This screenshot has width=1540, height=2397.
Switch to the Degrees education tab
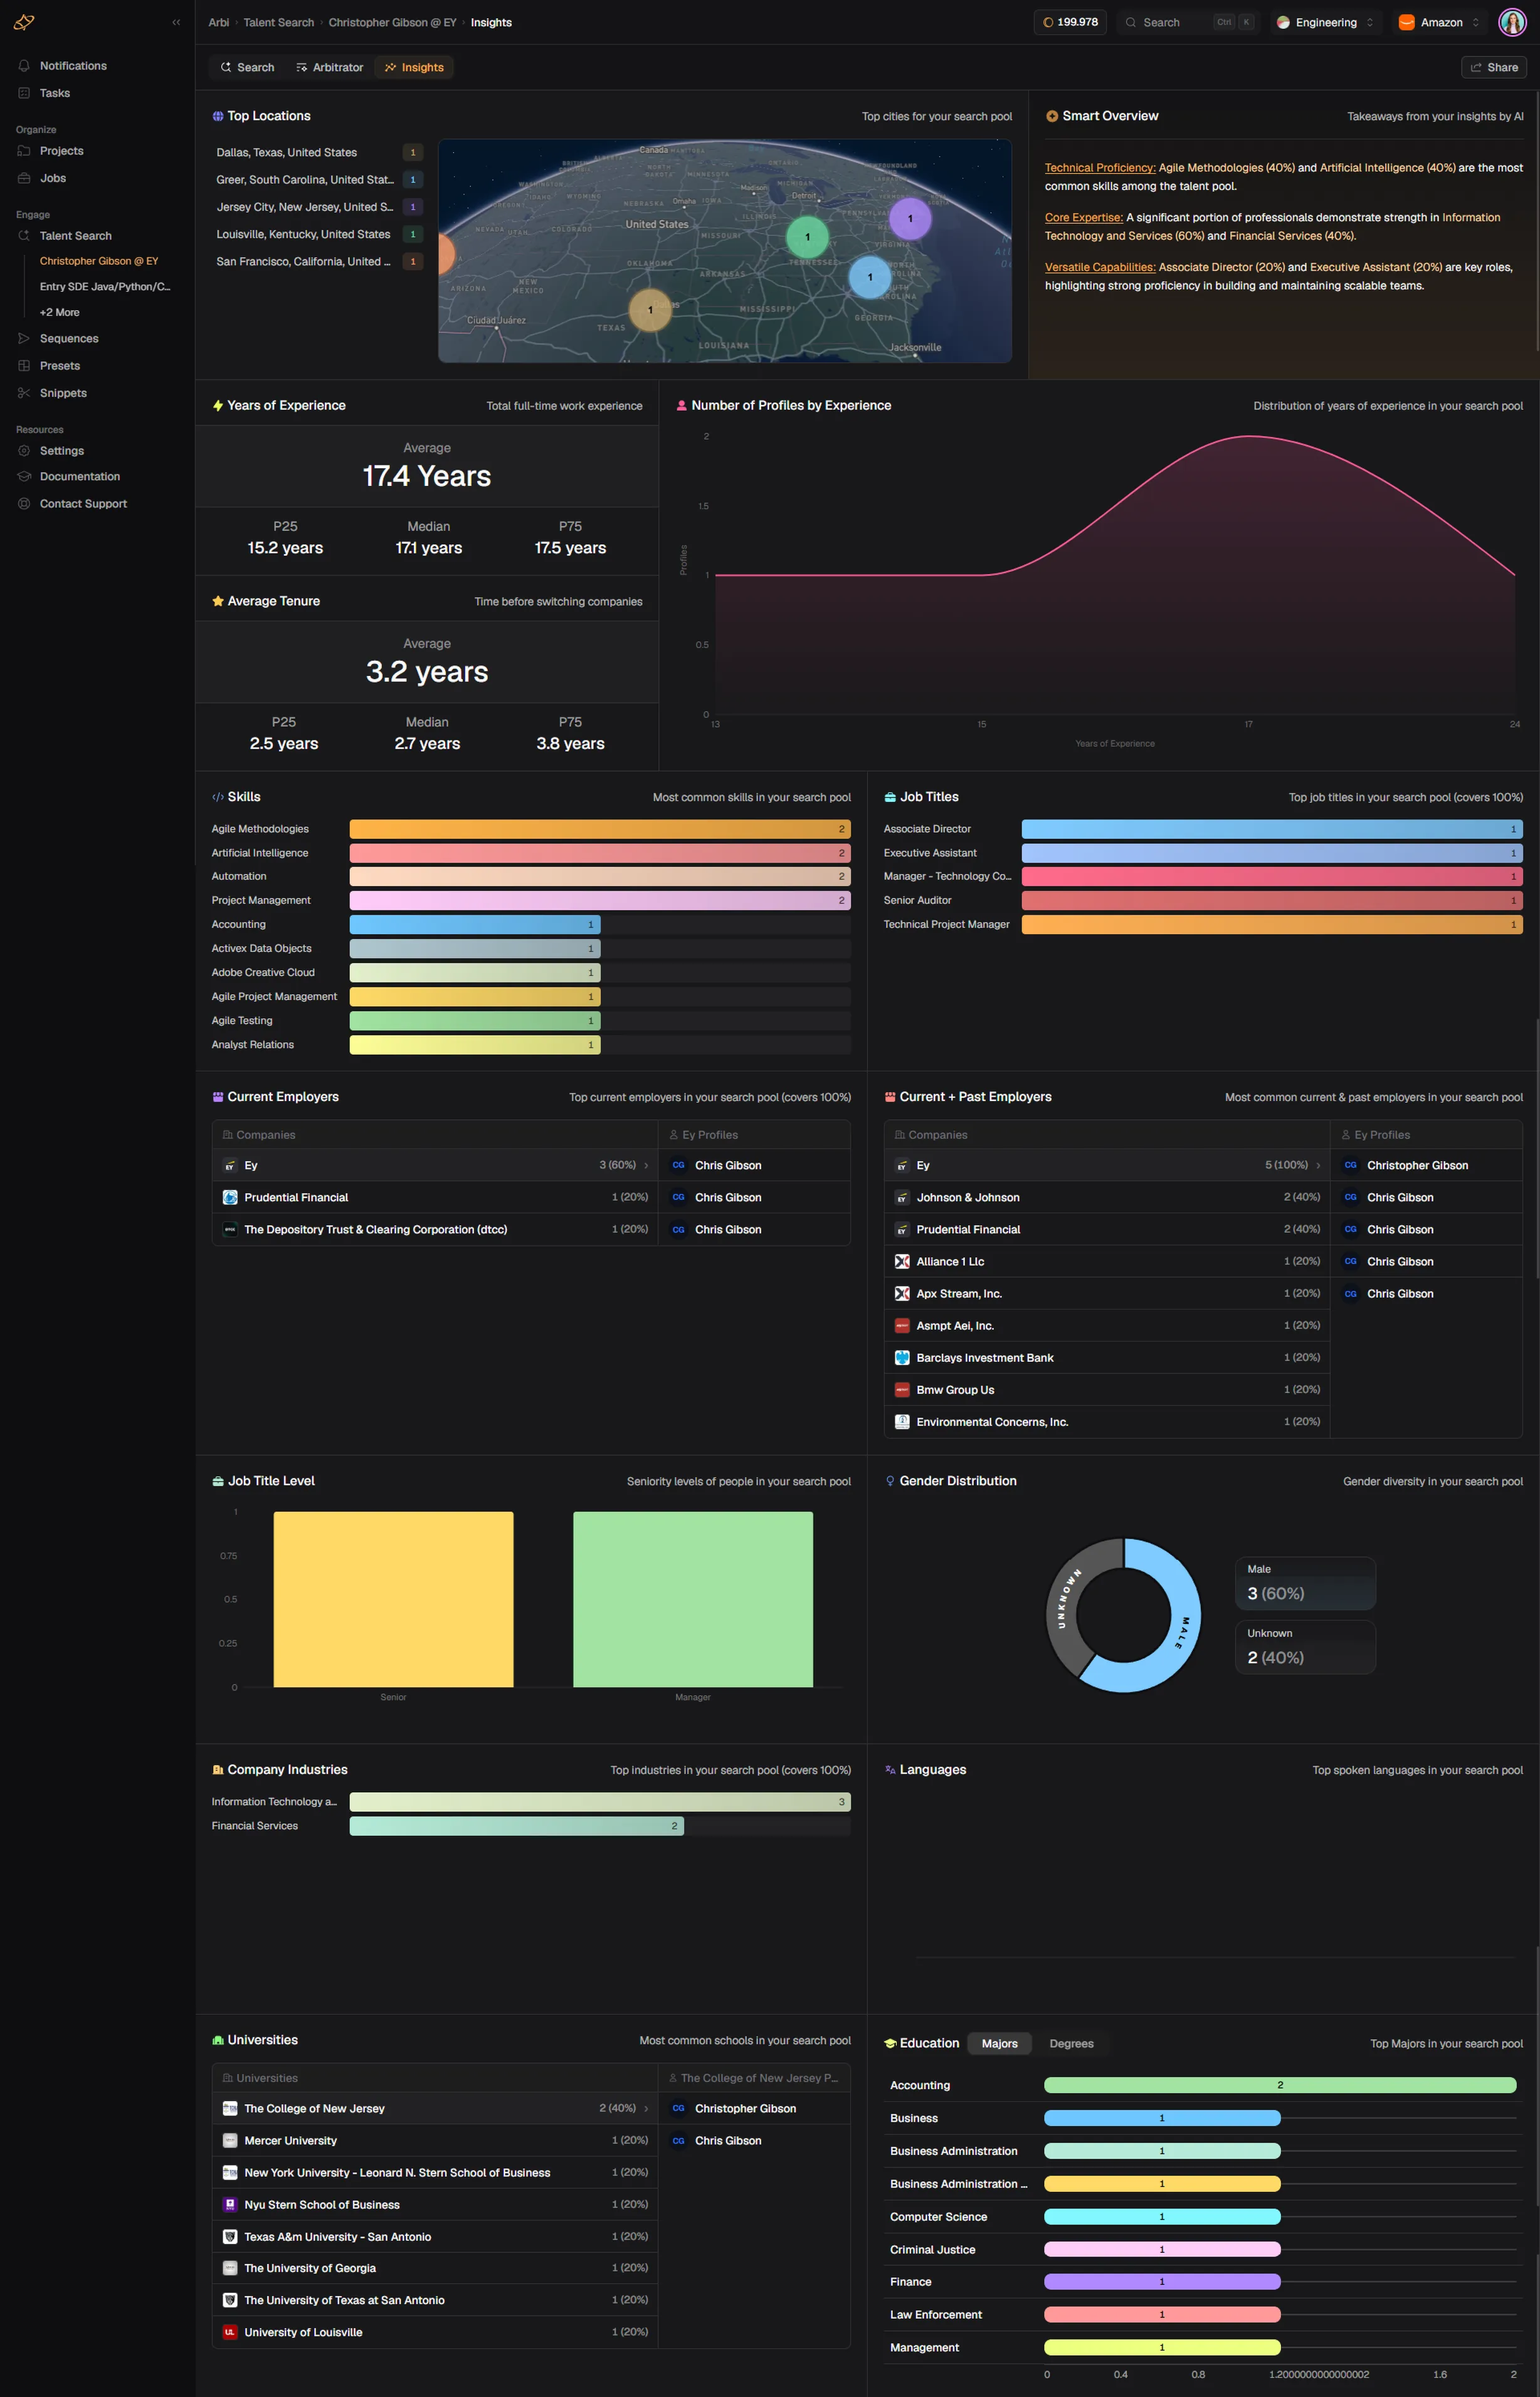pos(1071,2043)
